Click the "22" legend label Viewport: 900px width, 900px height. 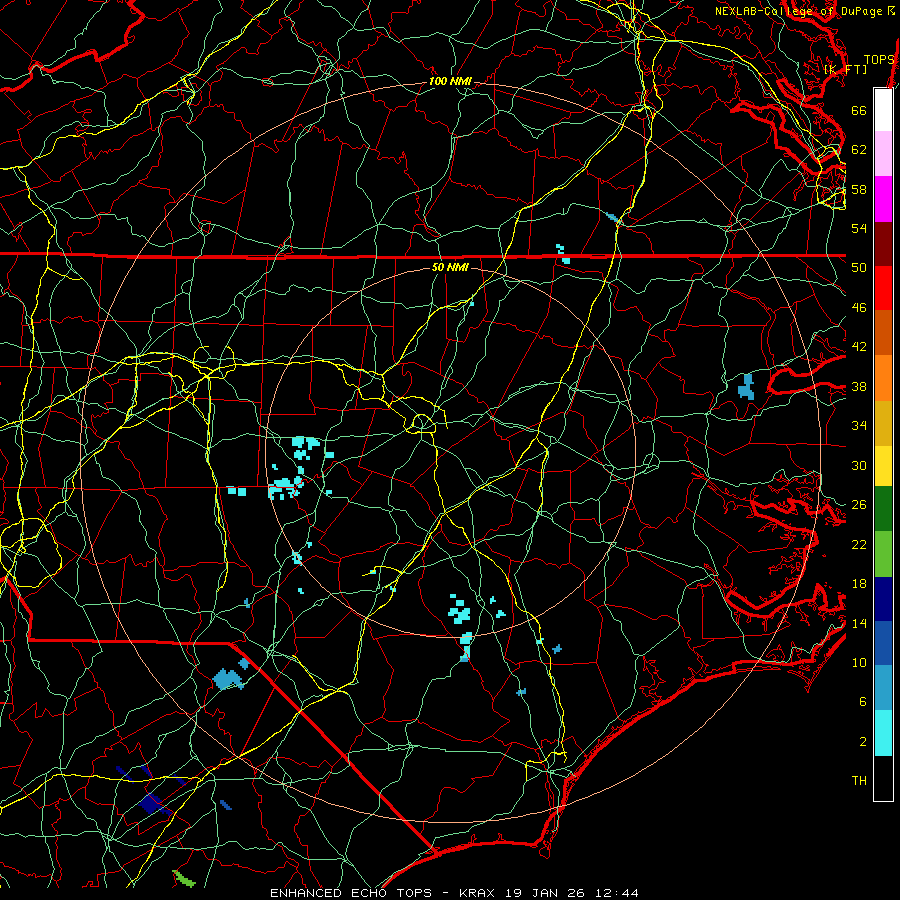click(x=859, y=544)
